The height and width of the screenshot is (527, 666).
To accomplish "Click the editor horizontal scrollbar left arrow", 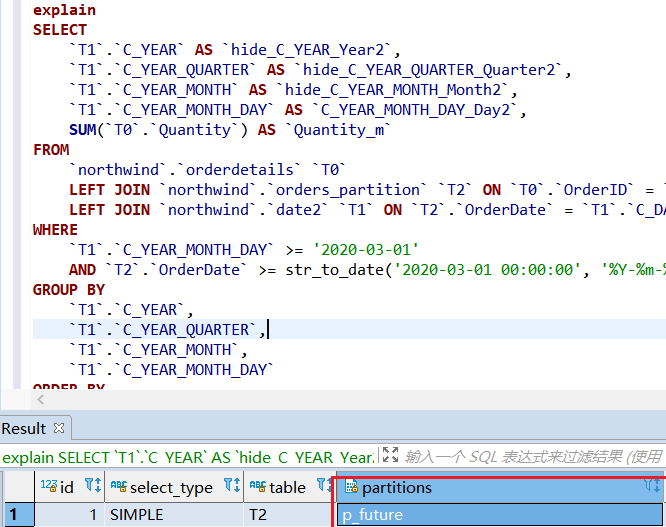I will [41, 400].
